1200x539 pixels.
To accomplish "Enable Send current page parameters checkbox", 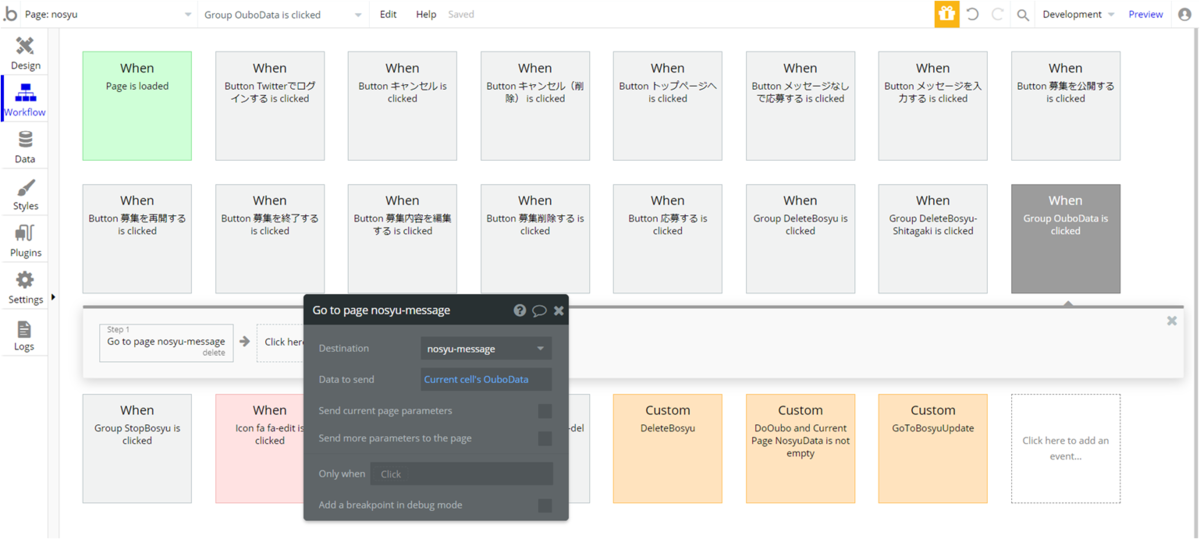I will (x=545, y=411).
